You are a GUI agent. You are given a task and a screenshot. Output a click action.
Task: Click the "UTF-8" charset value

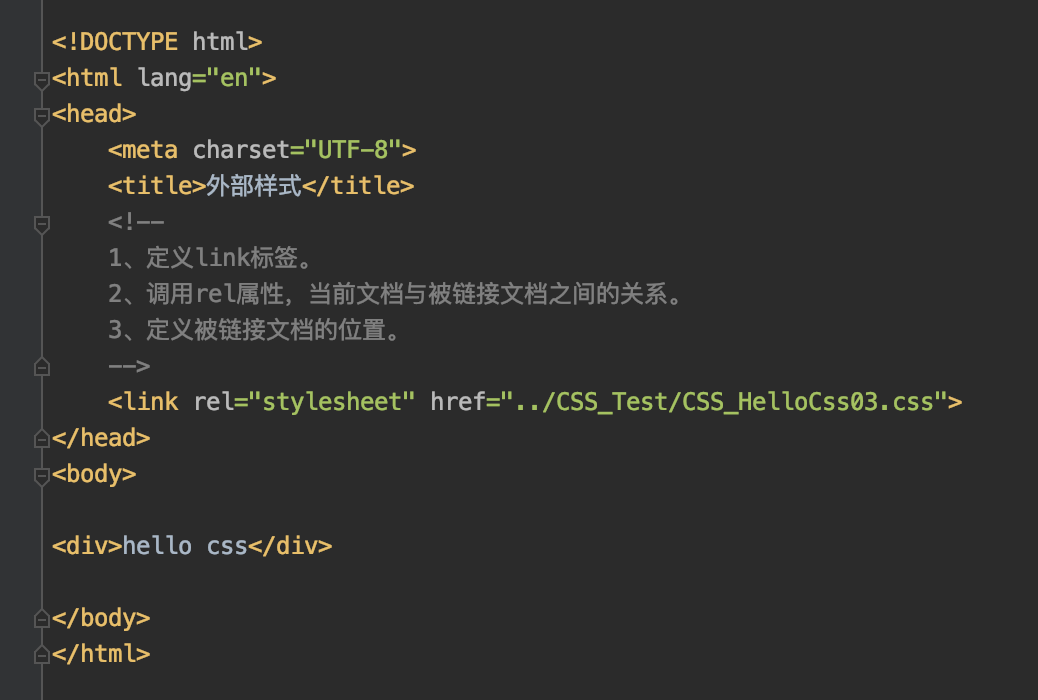point(352,150)
